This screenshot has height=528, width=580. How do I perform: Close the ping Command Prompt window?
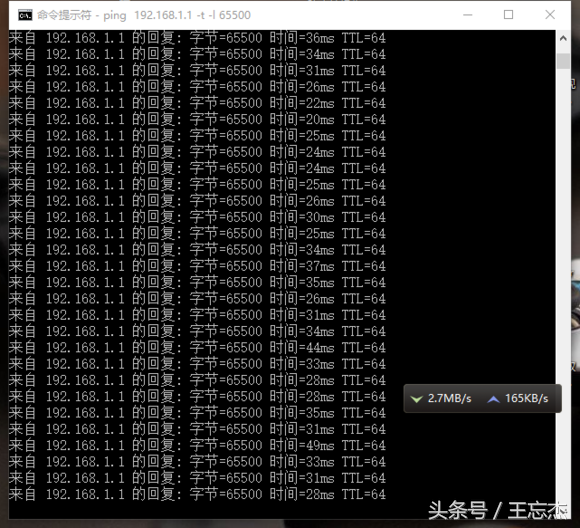(550, 15)
